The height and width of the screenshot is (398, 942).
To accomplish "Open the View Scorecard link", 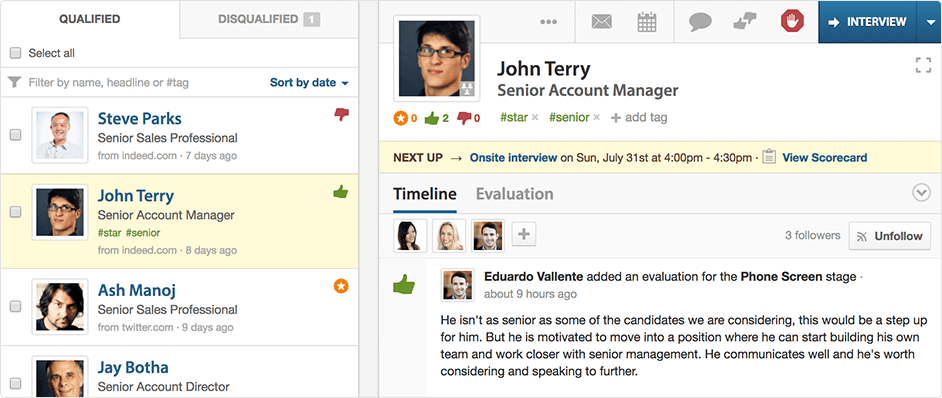I will 825,158.
